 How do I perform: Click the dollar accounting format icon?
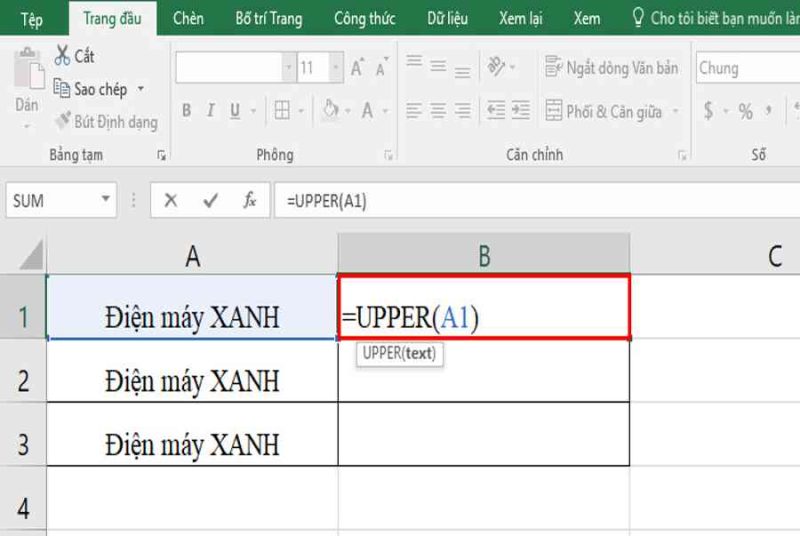pyautogui.click(x=708, y=111)
